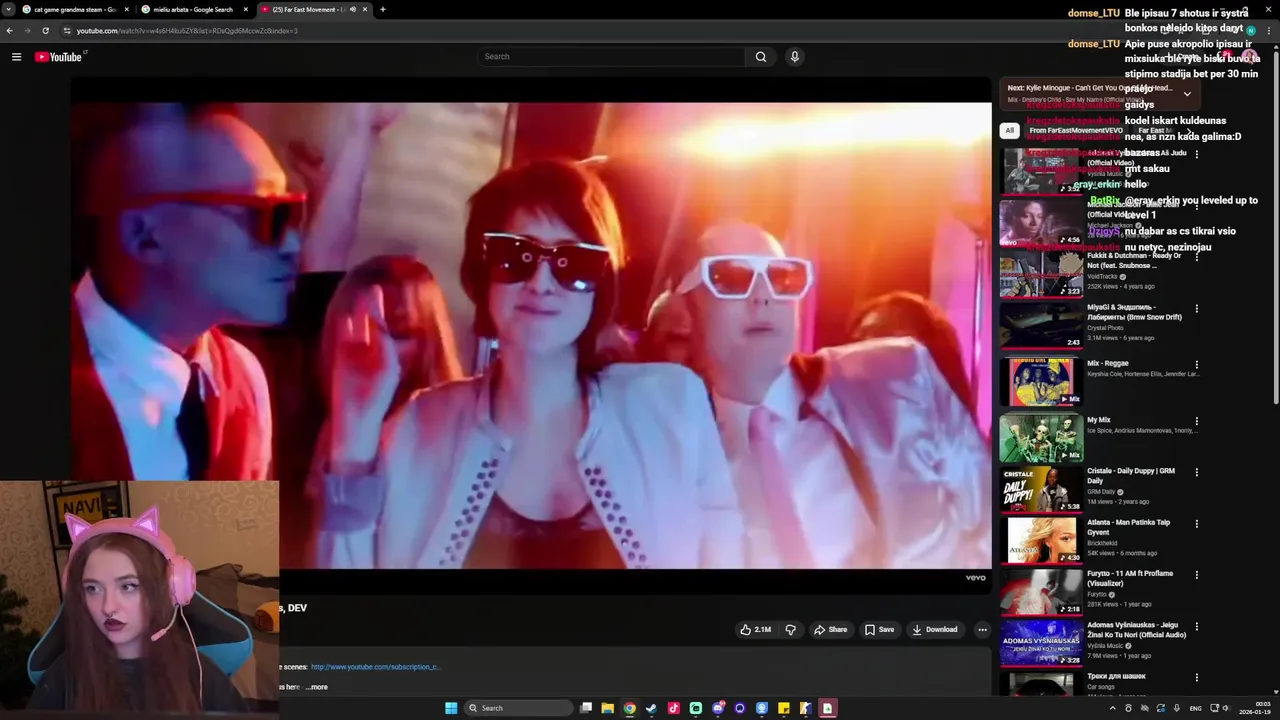Select the 'All' filter chip

[1009, 130]
